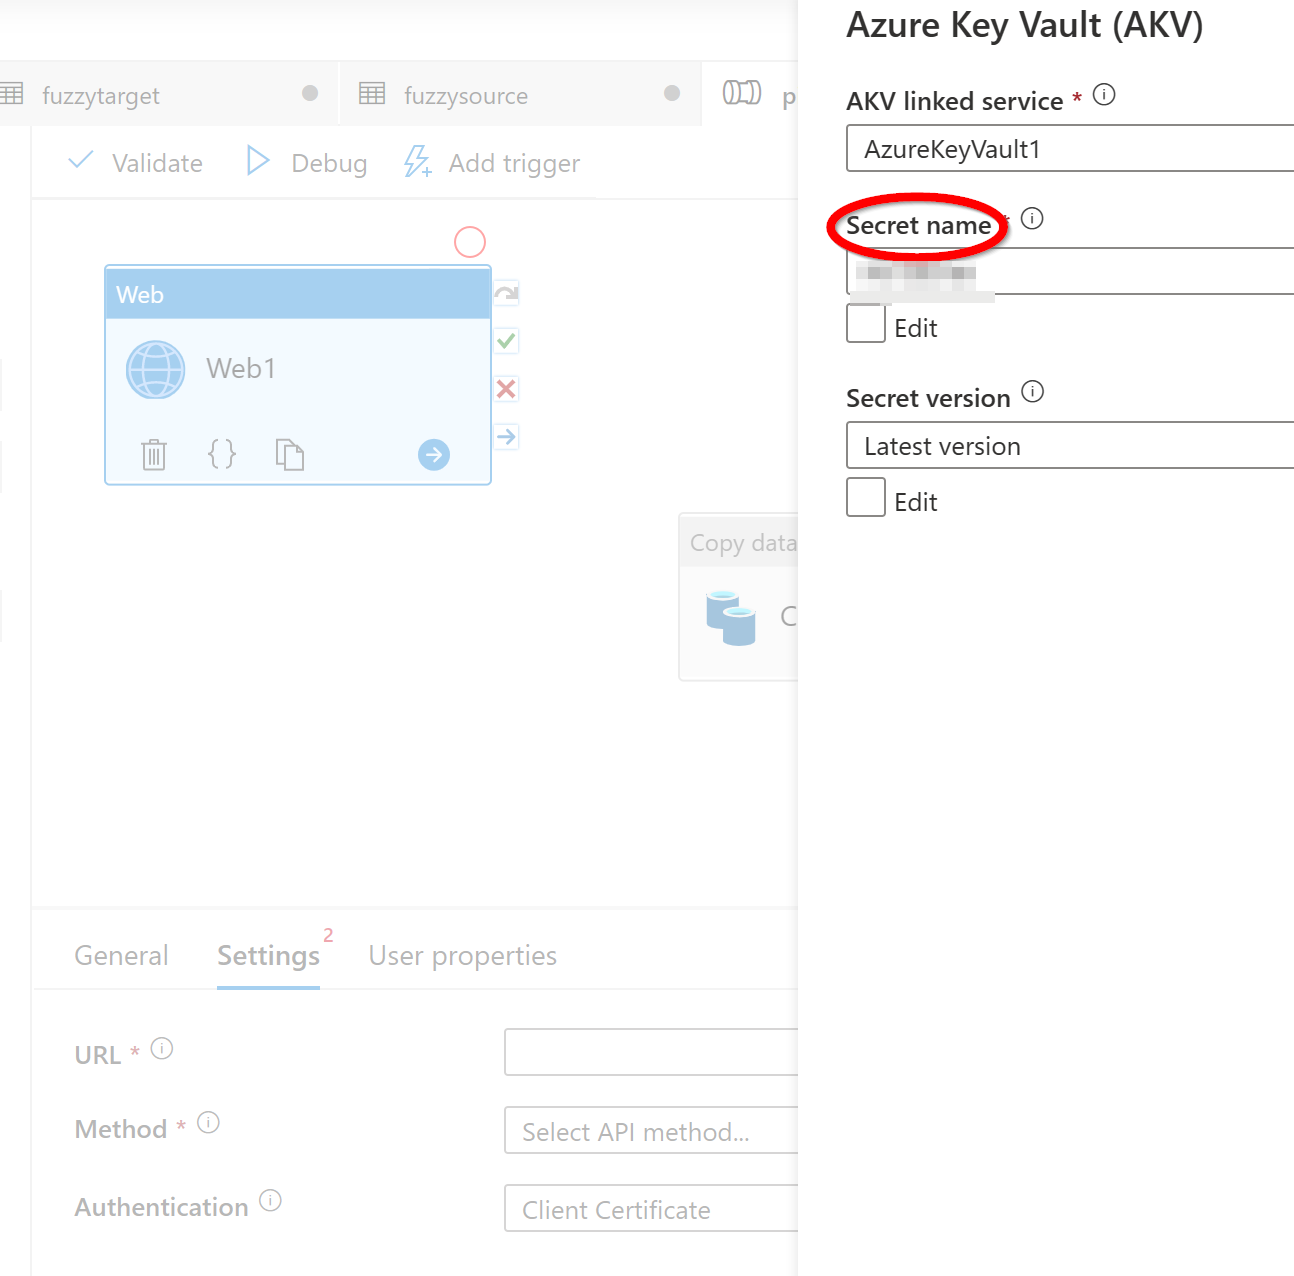The width and height of the screenshot is (1294, 1276).
Task: Delete the Web1 activity using trash icon
Action: [154, 454]
